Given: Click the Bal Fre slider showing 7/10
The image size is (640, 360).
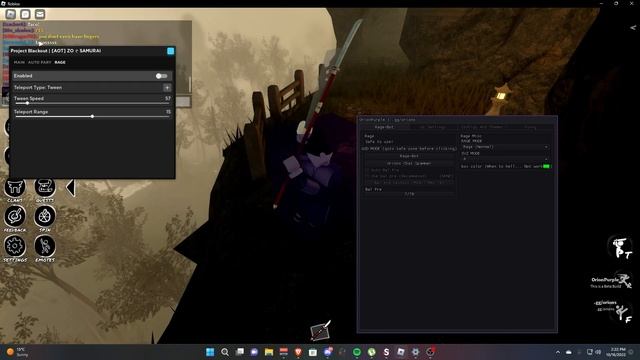Looking at the screenshot, I should [x=409, y=194].
